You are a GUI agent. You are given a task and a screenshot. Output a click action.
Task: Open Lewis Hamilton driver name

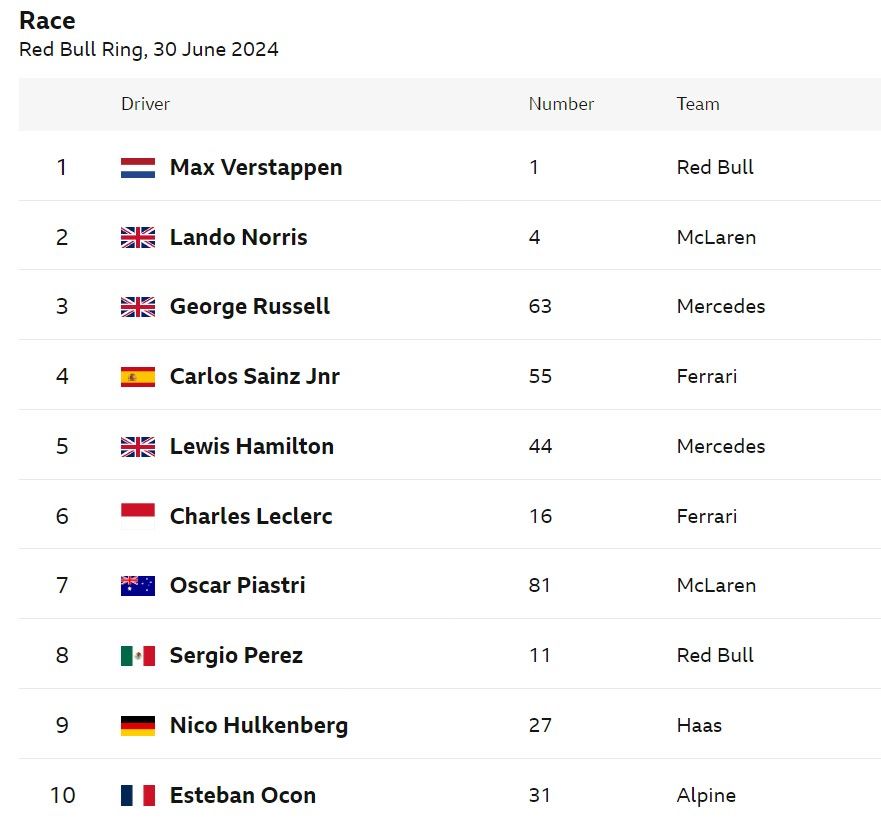tap(252, 446)
